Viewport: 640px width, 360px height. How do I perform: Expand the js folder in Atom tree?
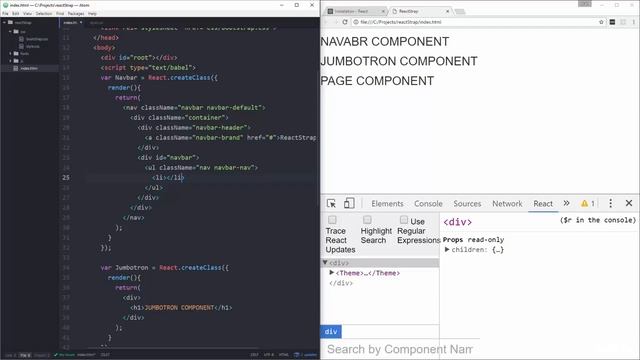click(10, 61)
